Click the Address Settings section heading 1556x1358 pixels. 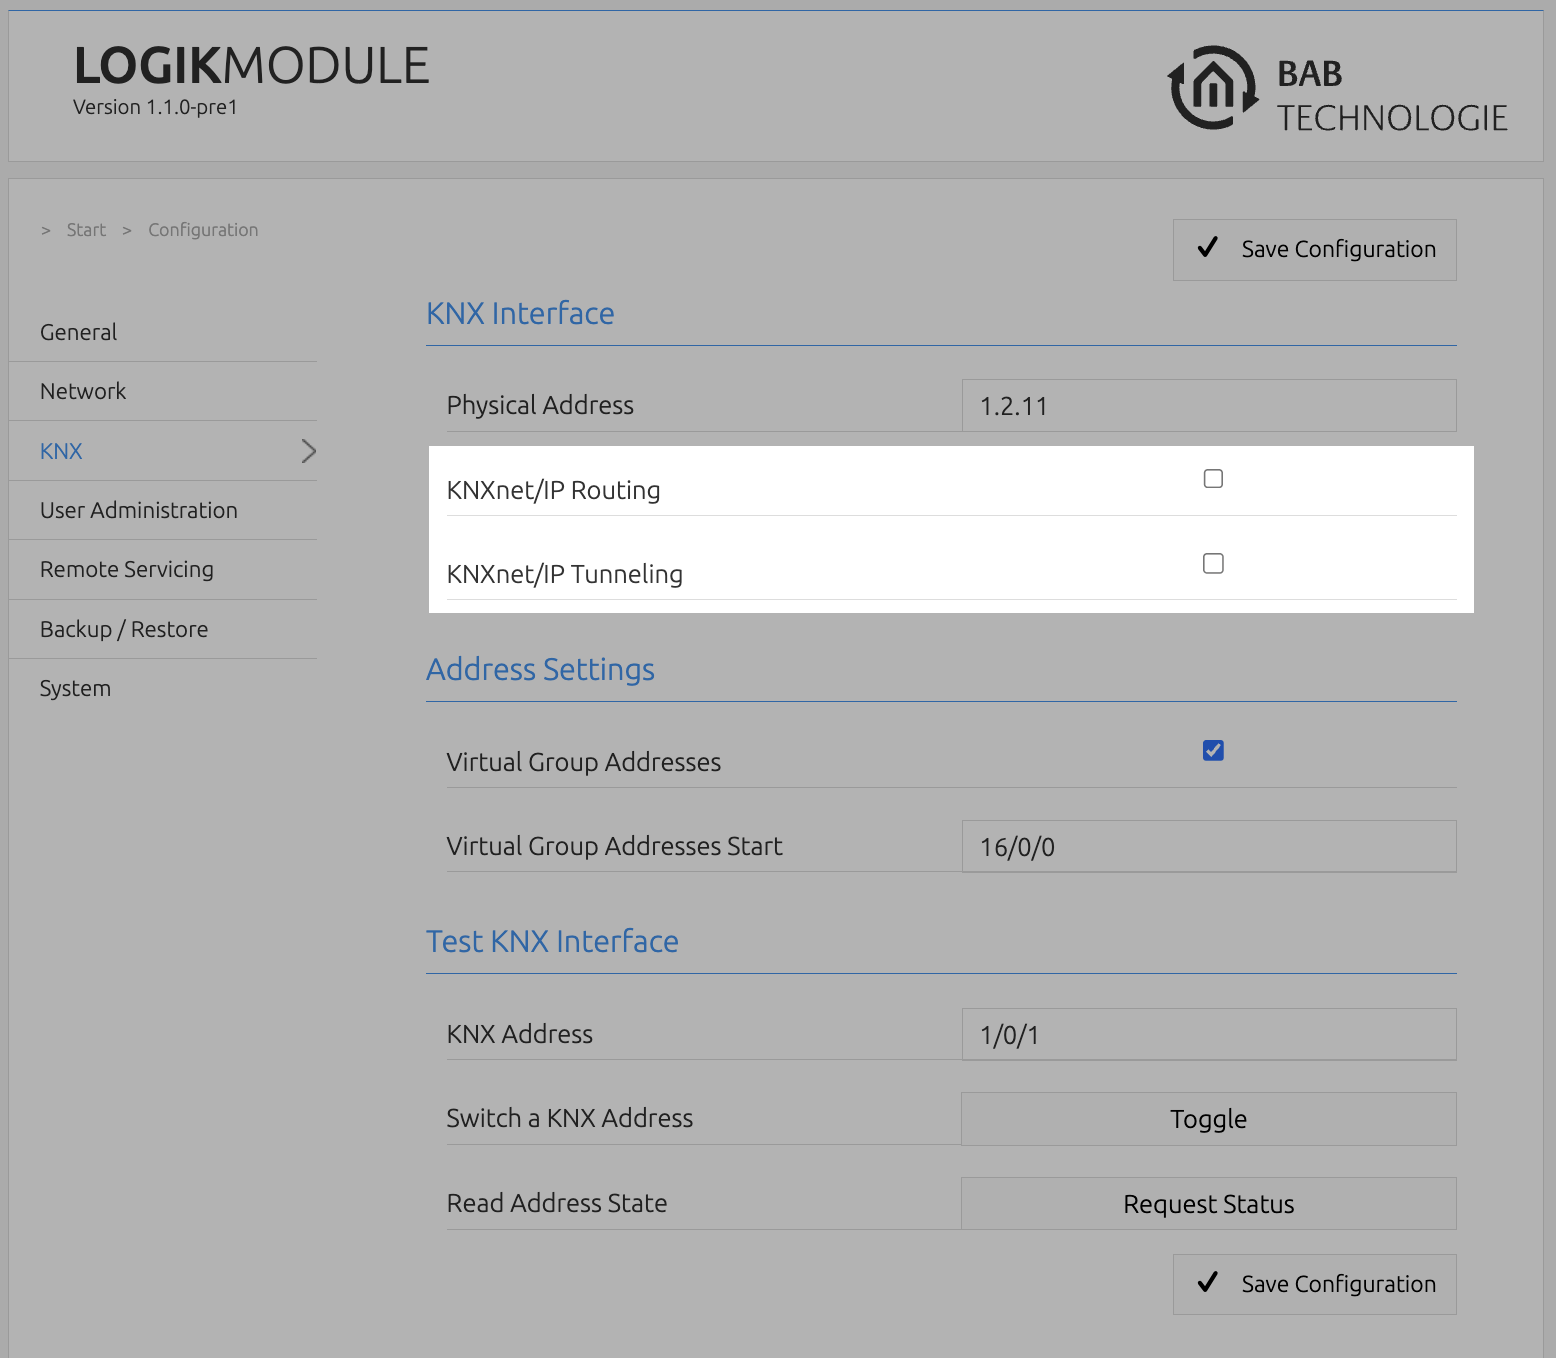click(x=540, y=669)
